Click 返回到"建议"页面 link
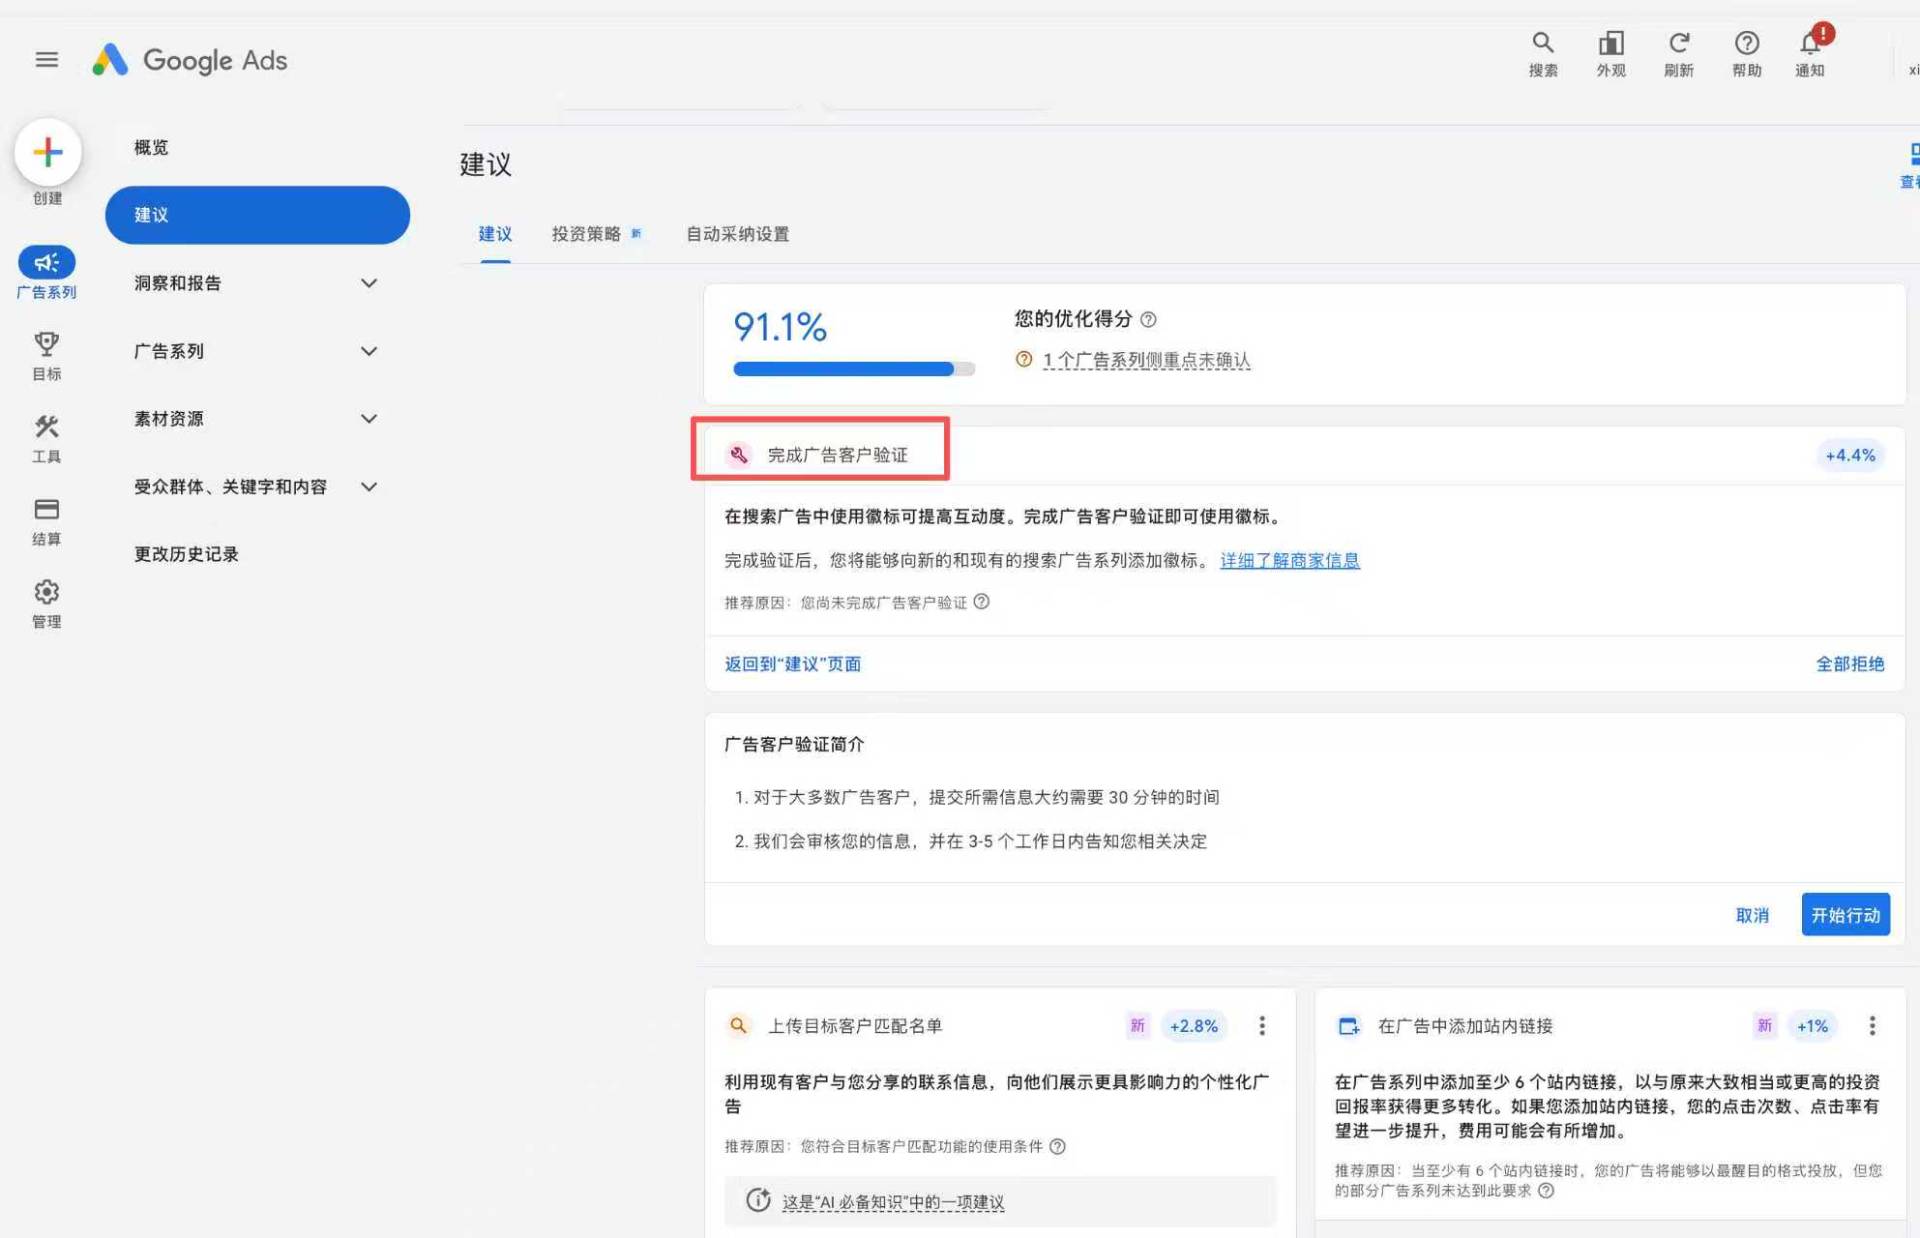 792,664
